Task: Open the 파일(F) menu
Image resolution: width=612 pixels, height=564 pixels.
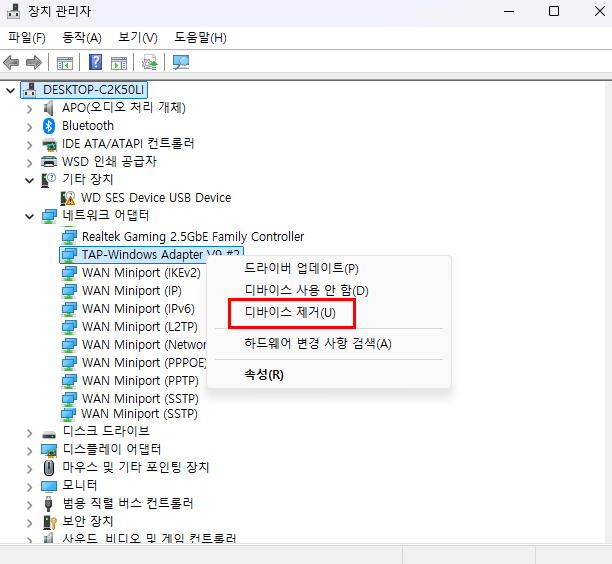Action: tap(27, 37)
